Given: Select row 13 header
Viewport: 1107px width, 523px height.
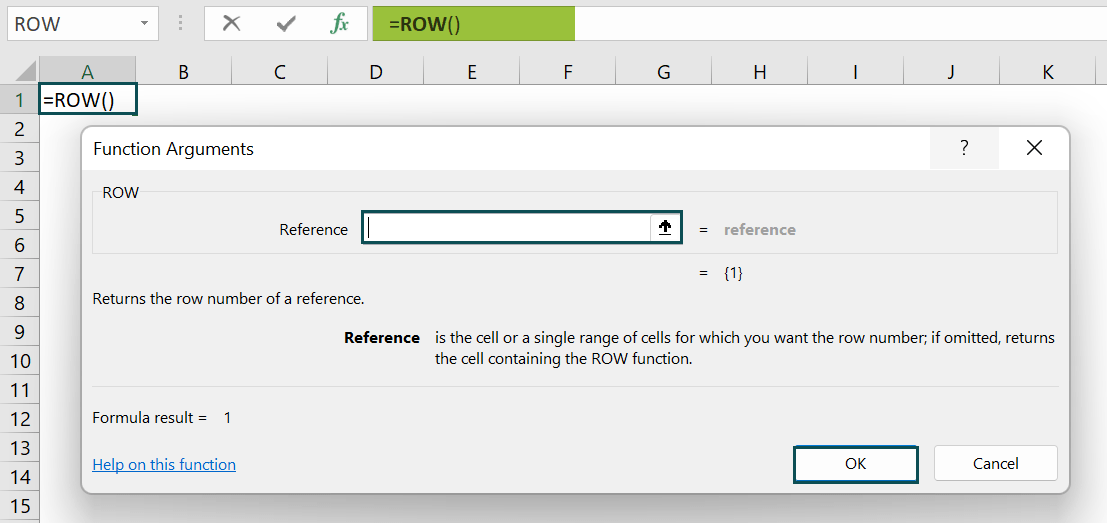Looking at the screenshot, I should (20, 447).
